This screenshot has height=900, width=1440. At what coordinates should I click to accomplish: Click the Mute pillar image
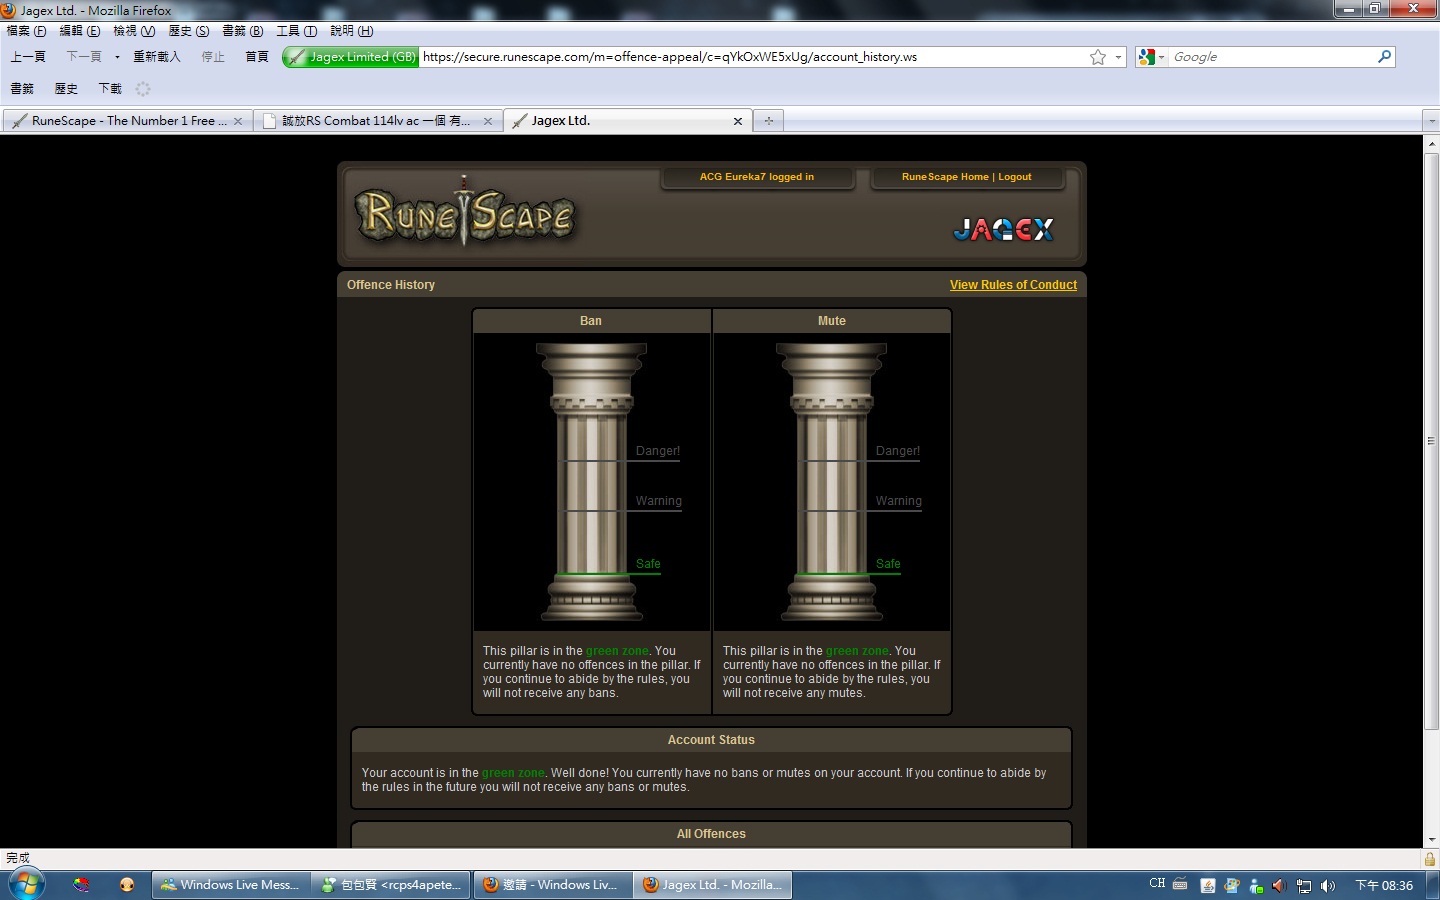[831, 482]
